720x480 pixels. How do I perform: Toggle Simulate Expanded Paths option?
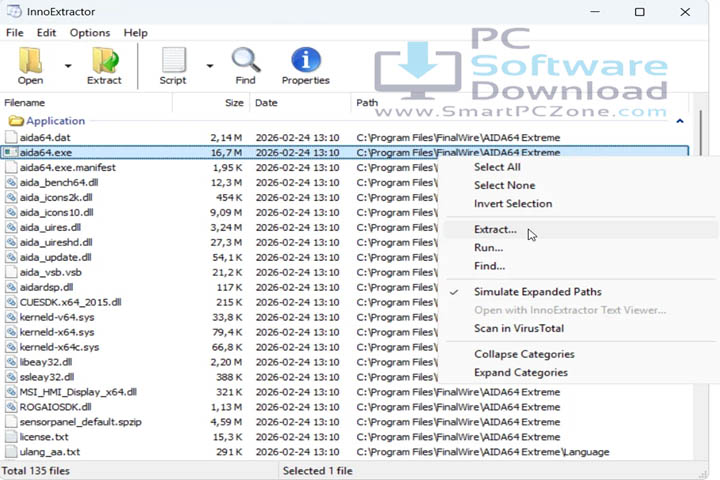click(x=538, y=292)
